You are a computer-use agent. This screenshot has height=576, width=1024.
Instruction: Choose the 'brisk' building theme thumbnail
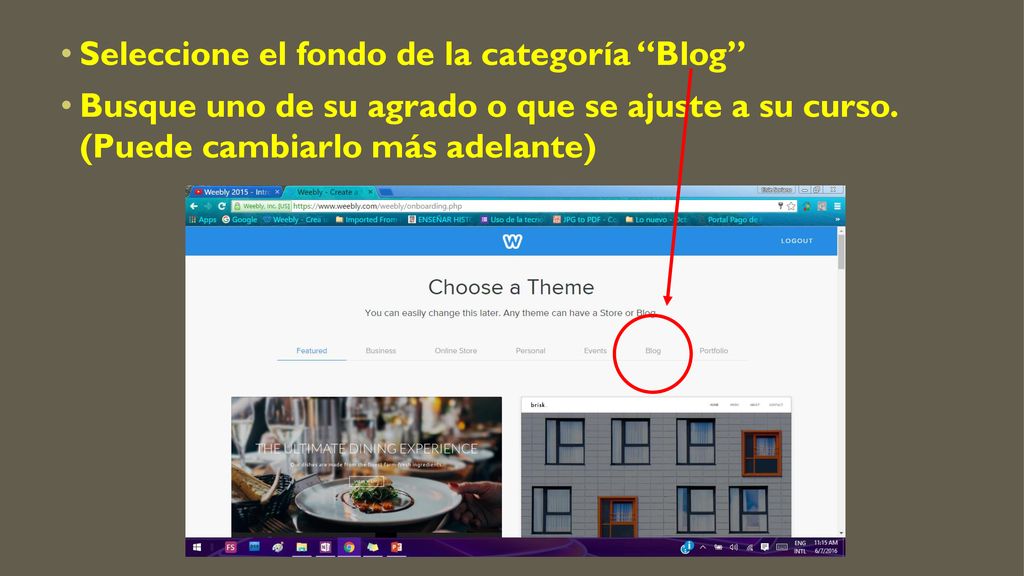656,466
